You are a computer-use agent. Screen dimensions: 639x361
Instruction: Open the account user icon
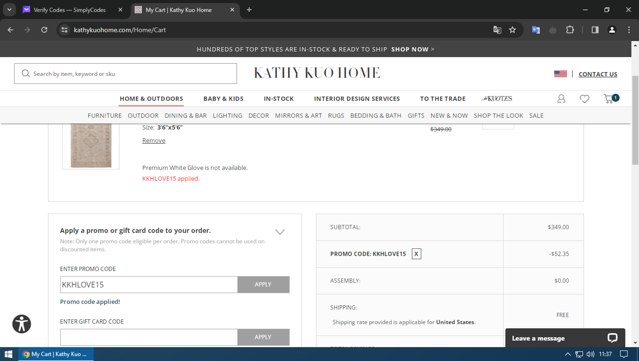coord(561,99)
